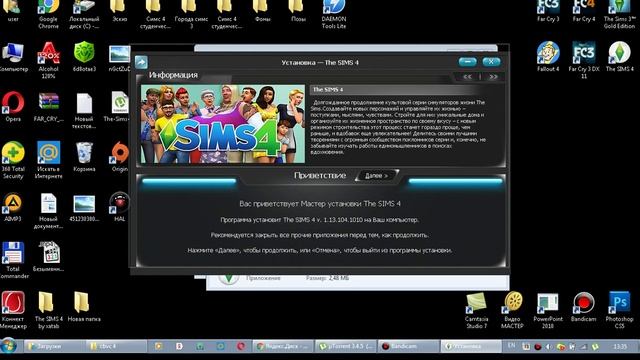
Task: Open the Far Cry 3 DX 11 shortcut
Action: point(584,60)
